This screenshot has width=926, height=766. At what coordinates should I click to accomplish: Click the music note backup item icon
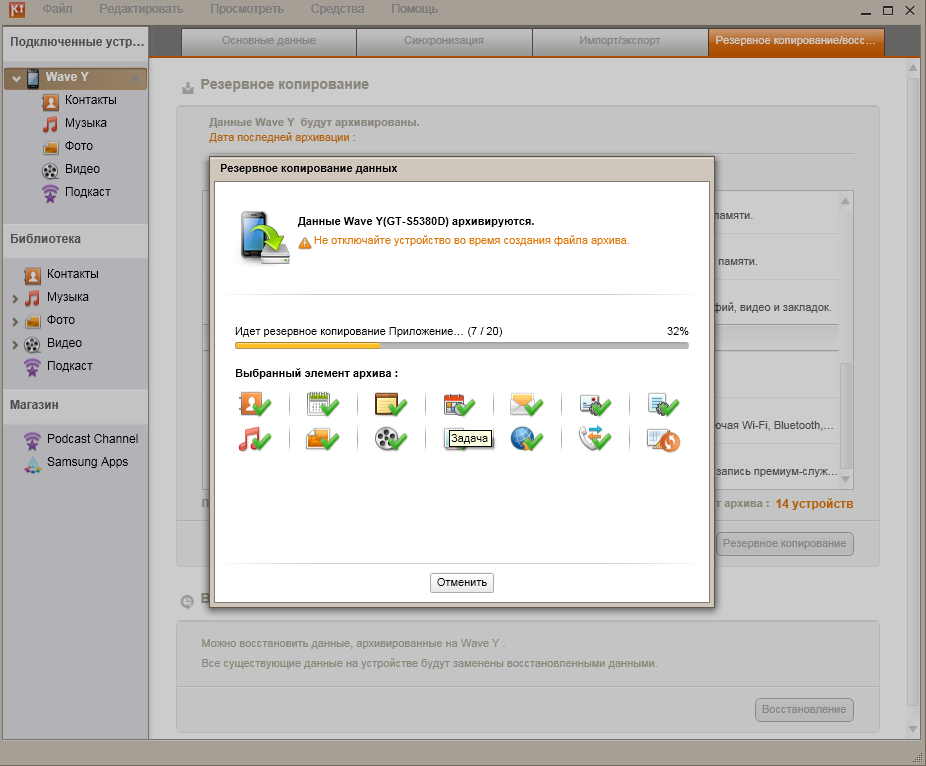click(x=255, y=439)
